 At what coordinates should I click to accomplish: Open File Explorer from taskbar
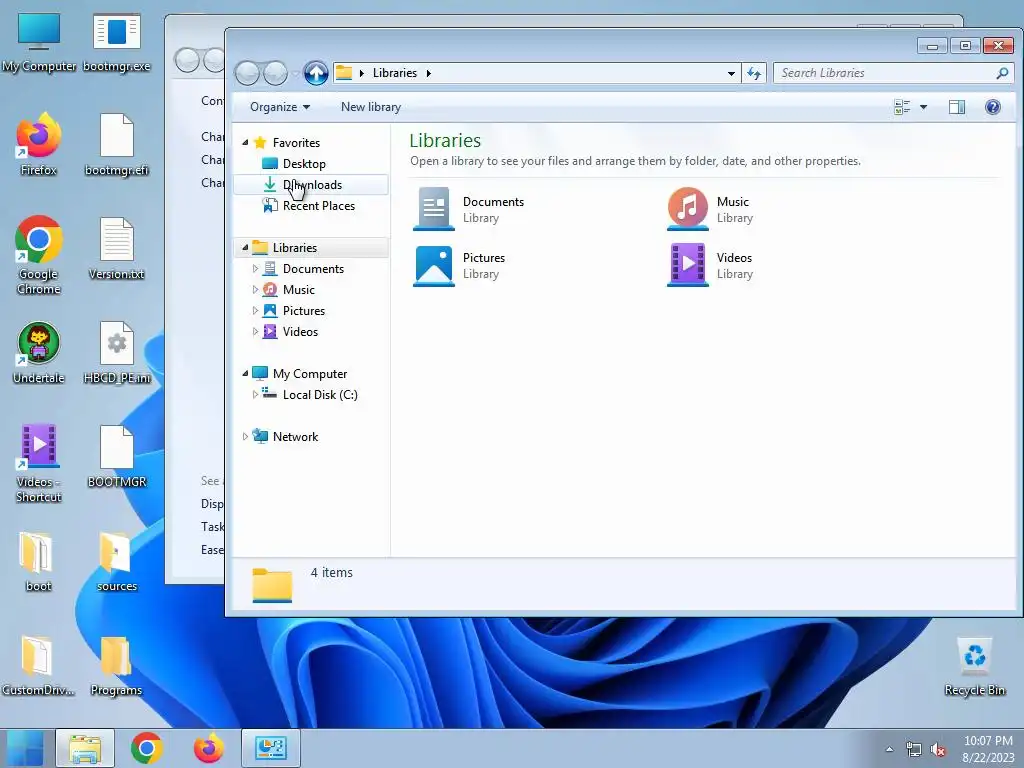(x=85, y=748)
